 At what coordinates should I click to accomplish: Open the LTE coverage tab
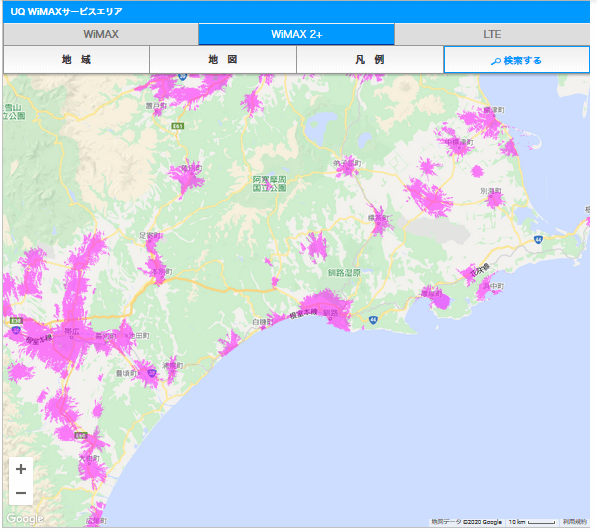coord(492,34)
